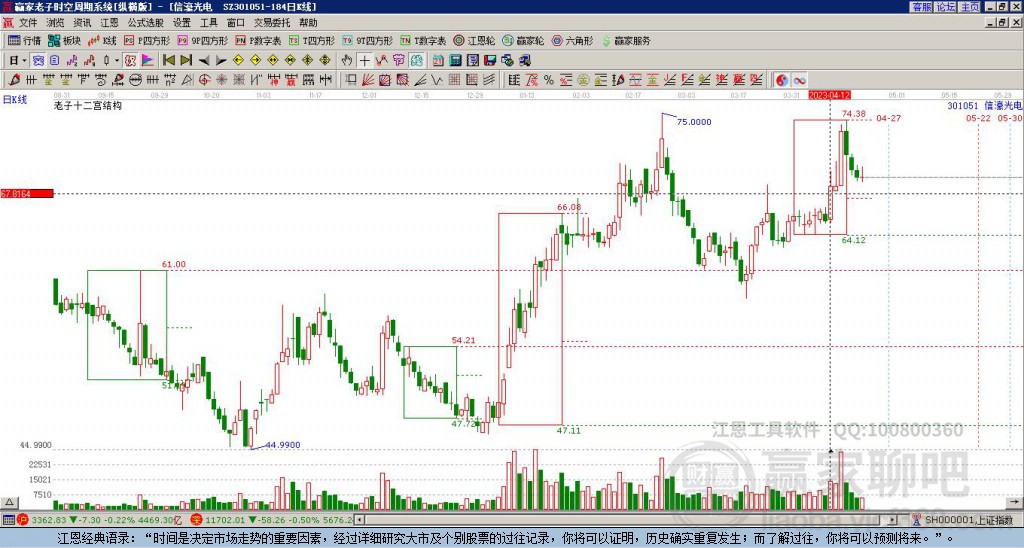This screenshot has width=1024, height=548.
Task: Click the red floppy save icon
Action: 490,61
